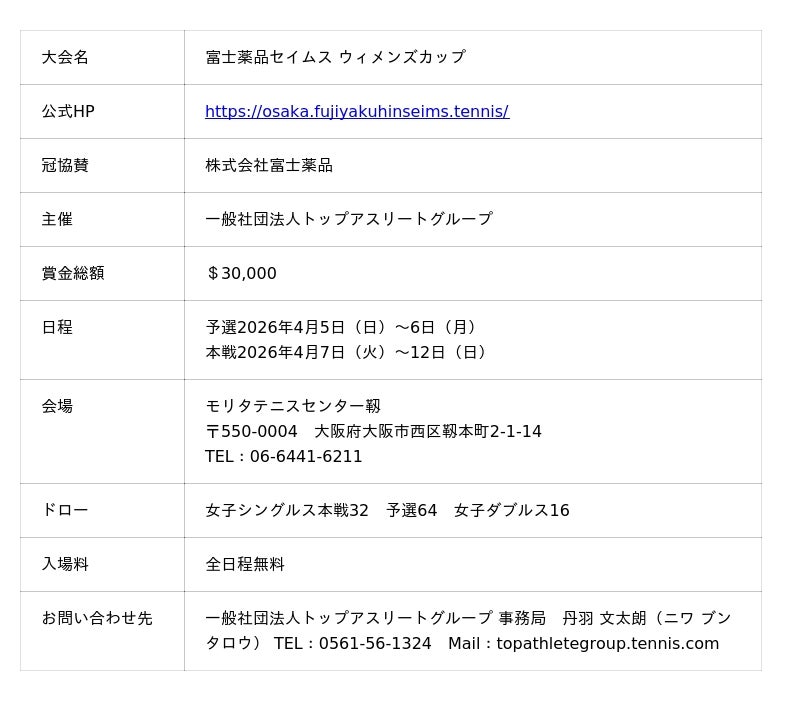The image size is (800, 701).
Task: Select the 全日程無料 admission text
Action: [x=245, y=564]
